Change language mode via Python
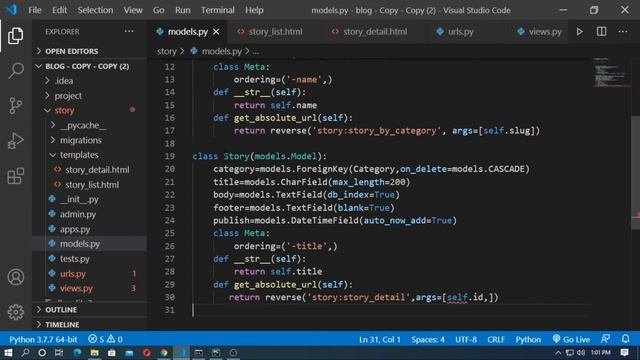Image resolution: width=640 pixels, height=360 pixels. (528, 339)
